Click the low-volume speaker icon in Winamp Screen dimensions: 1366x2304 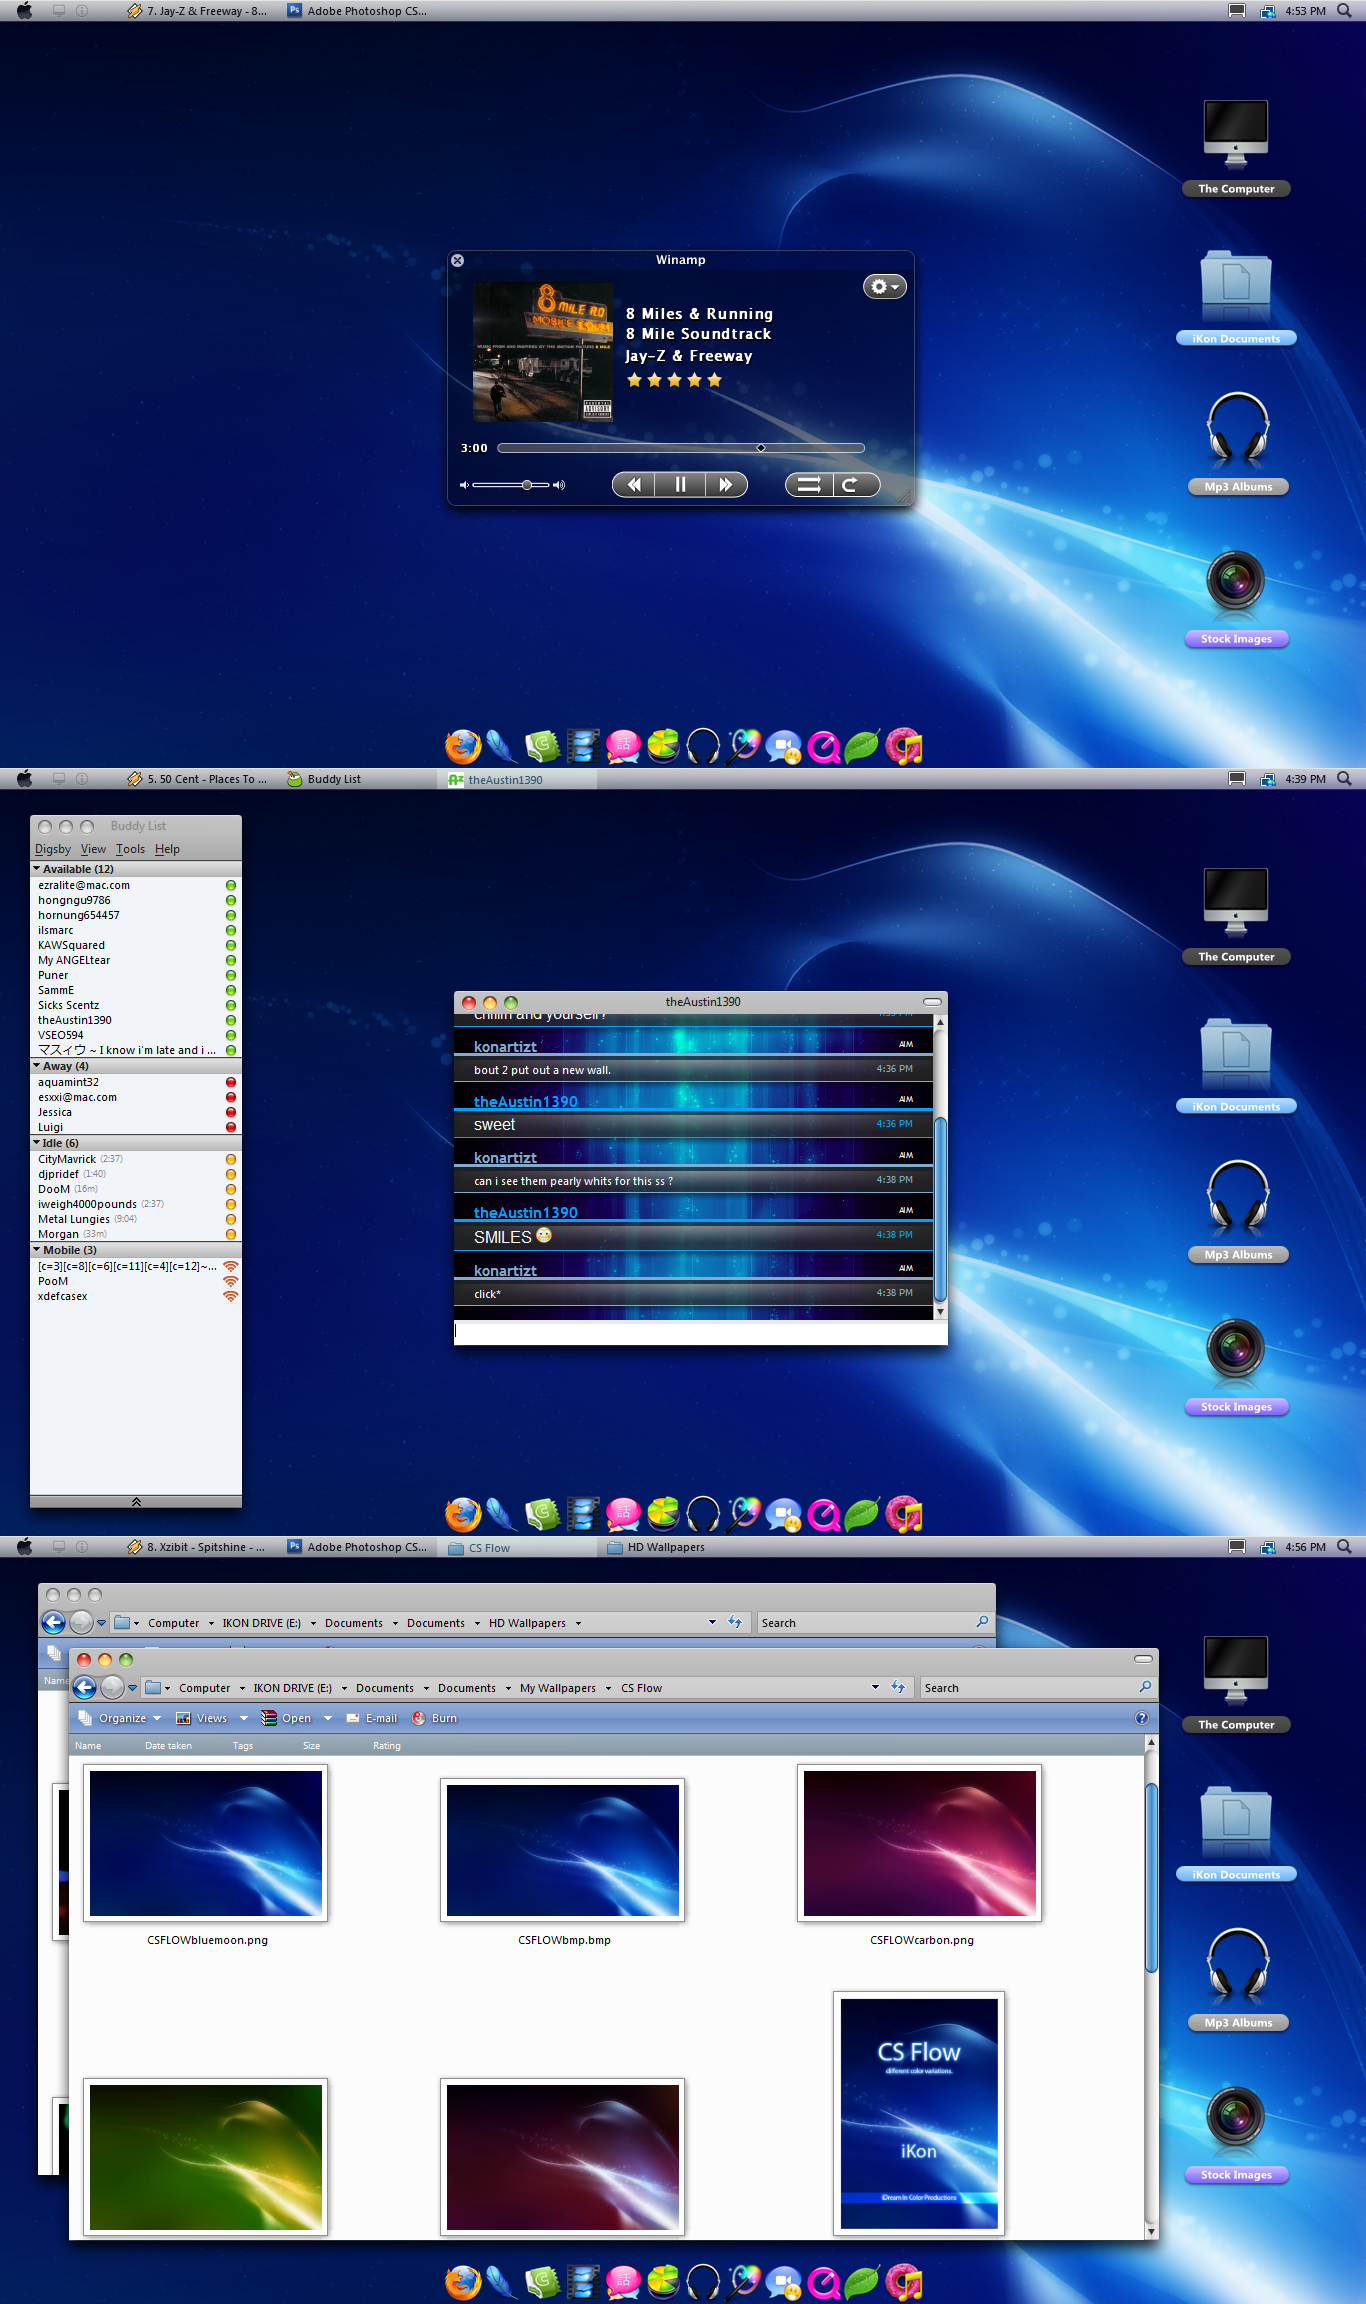(x=464, y=485)
